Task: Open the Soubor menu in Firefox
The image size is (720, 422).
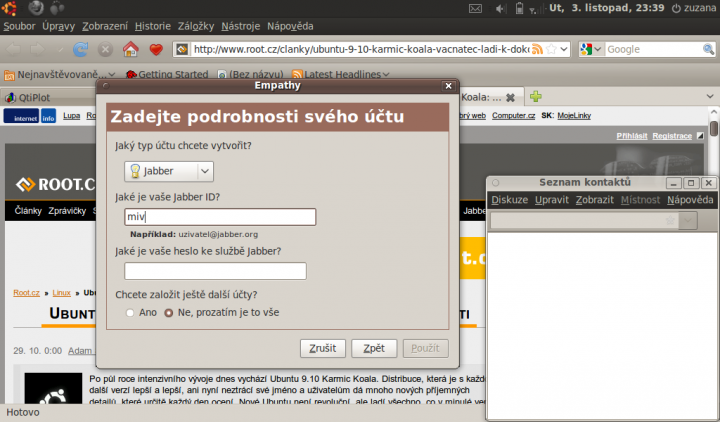Action: pos(19,26)
